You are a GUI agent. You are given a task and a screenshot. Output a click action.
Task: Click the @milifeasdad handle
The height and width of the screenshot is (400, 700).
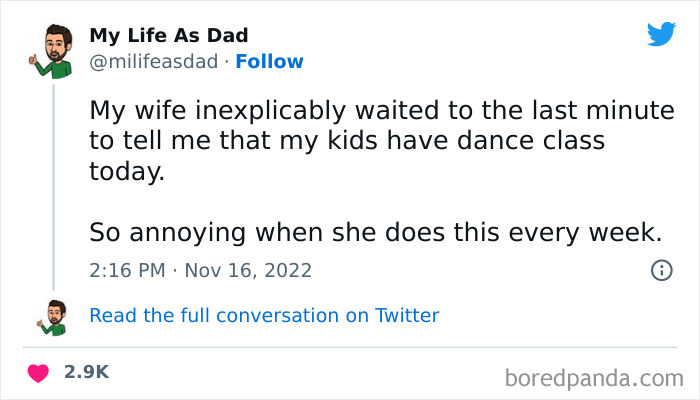tap(152, 62)
